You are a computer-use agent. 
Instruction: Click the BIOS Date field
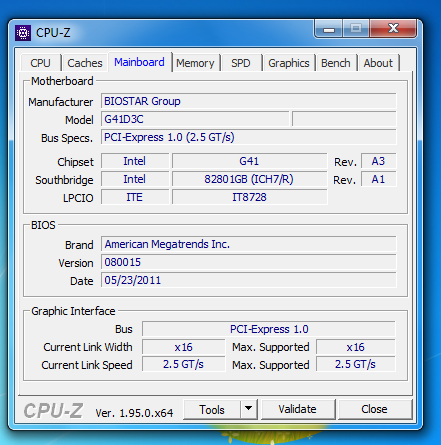tap(249, 280)
